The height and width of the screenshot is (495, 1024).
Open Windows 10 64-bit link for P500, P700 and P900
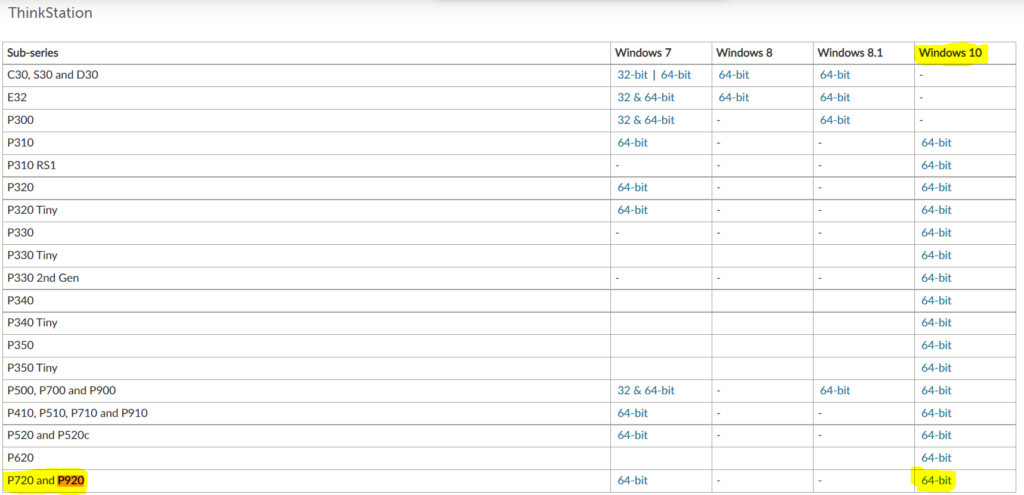point(936,391)
